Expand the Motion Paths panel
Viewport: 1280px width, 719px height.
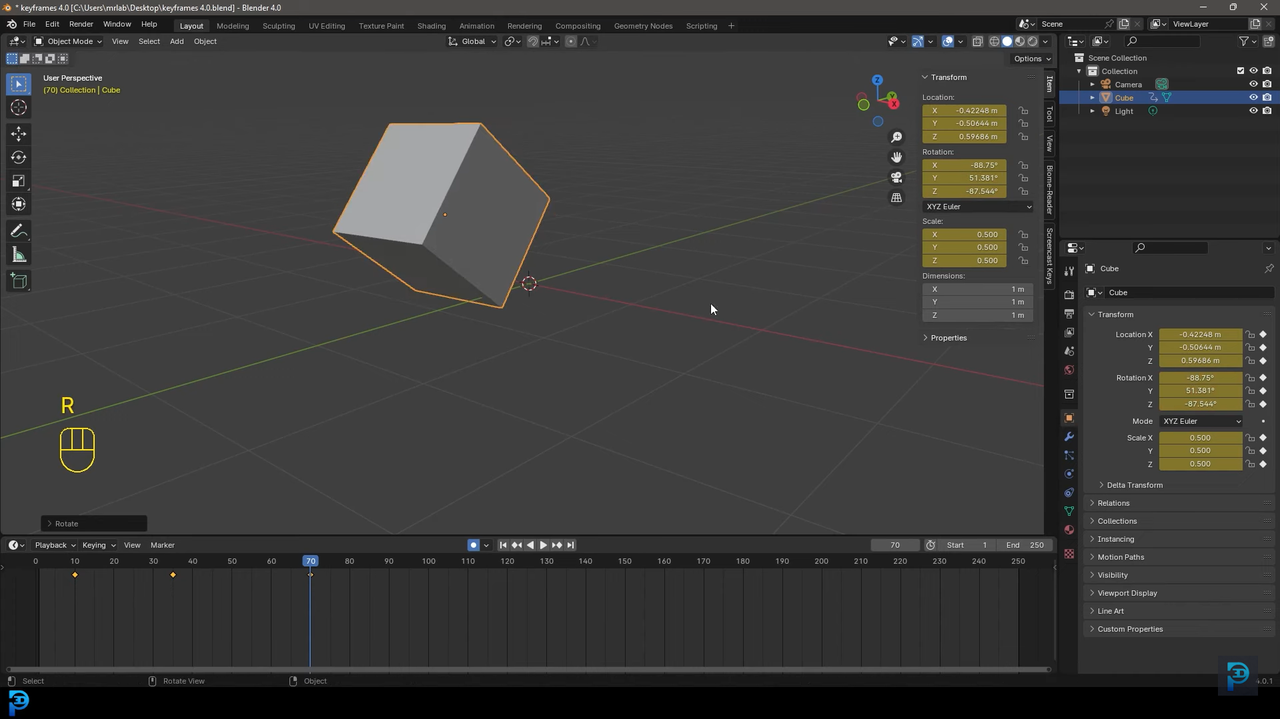coord(1120,557)
